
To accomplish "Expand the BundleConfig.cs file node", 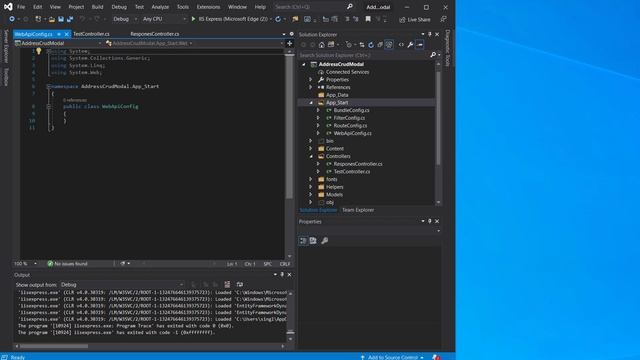I will [318, 110].
